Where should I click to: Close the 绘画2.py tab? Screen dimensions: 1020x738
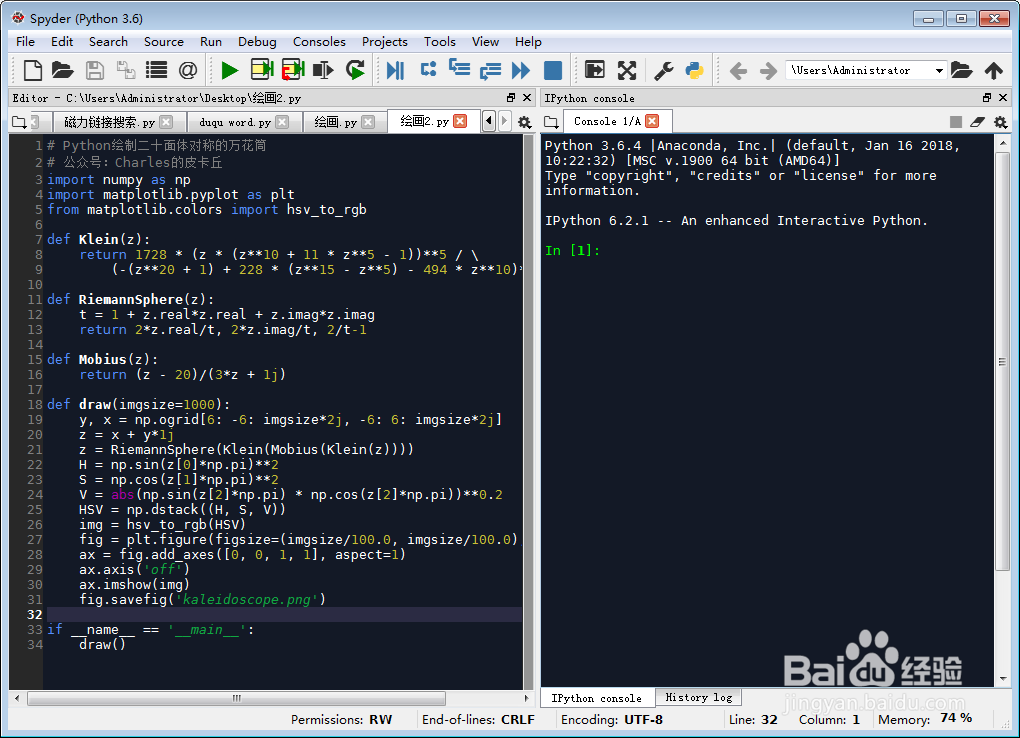coord(460,121)
